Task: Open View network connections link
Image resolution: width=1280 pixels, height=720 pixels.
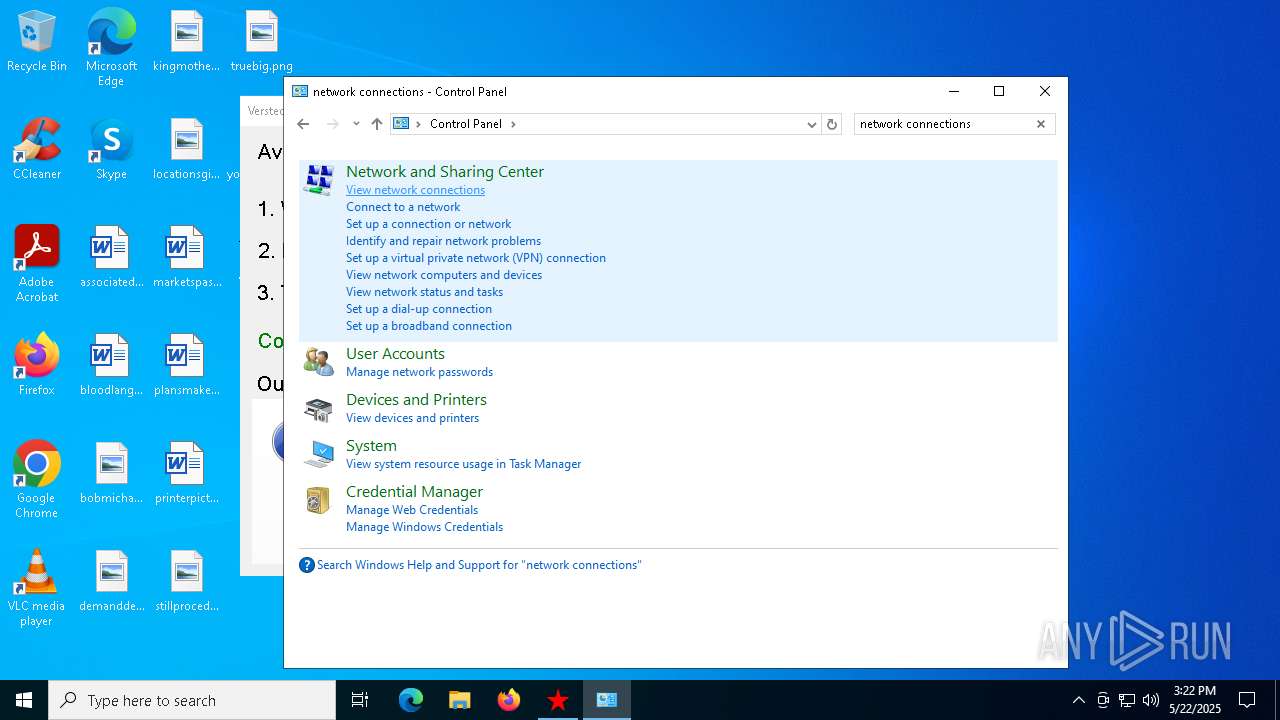Action: pos(415,190)
